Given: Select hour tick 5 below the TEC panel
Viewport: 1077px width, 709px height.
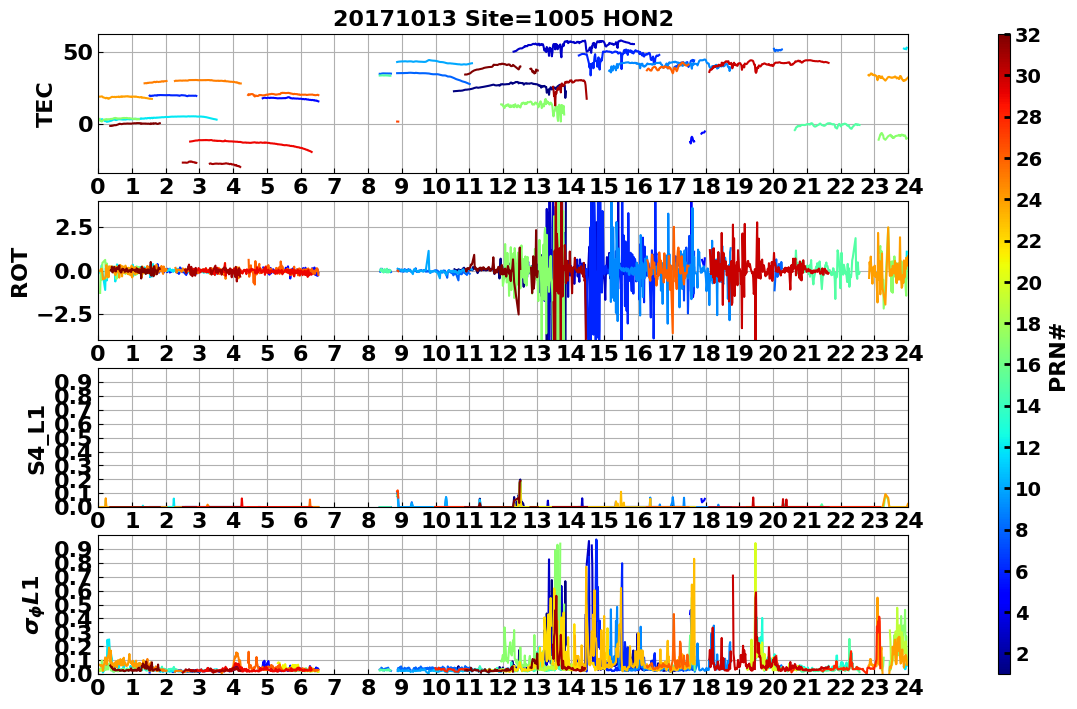Looking at the screenshot, I should [267, 186].
